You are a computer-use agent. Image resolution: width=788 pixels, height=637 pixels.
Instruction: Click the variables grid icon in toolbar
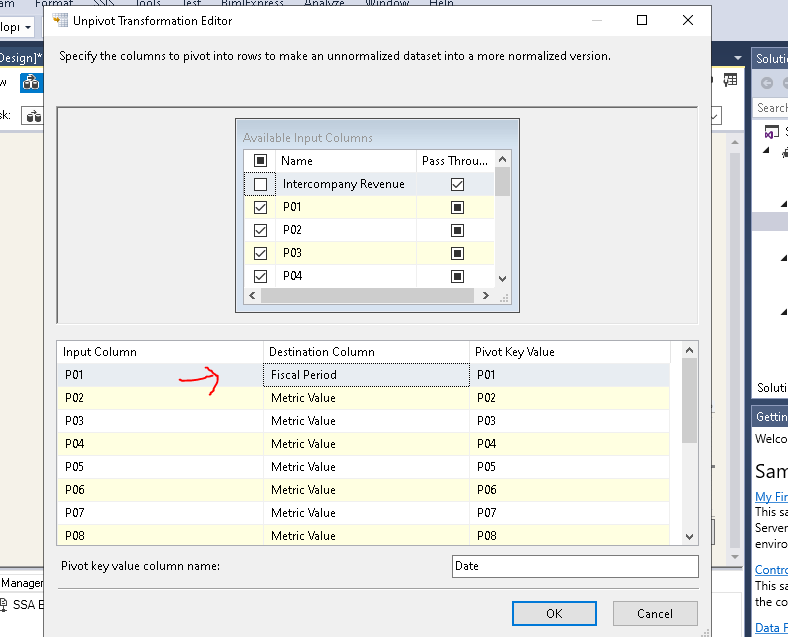[x=731, y=80]
